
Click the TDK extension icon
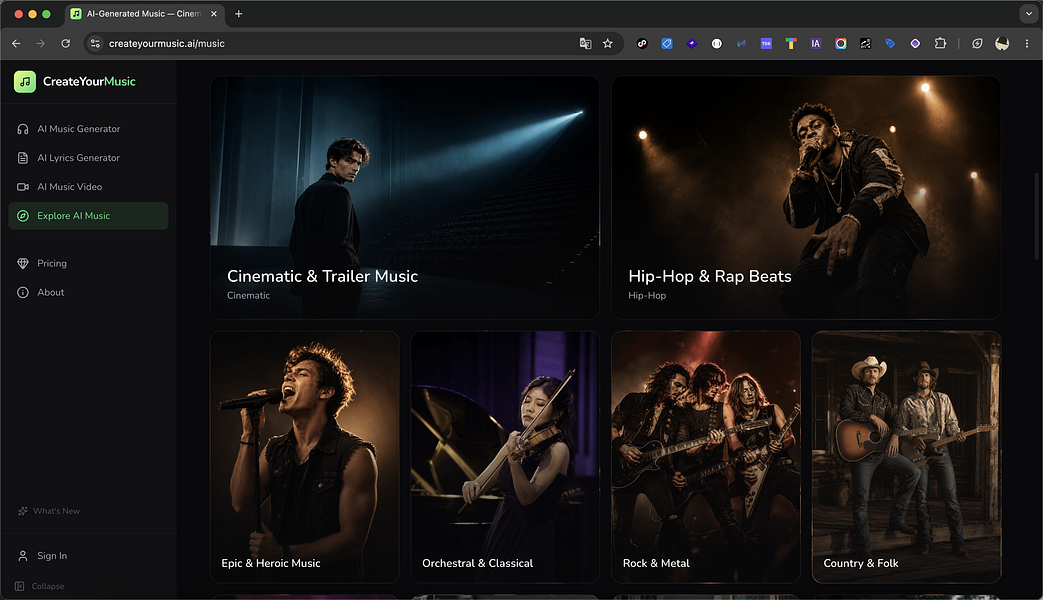point(766,43)
